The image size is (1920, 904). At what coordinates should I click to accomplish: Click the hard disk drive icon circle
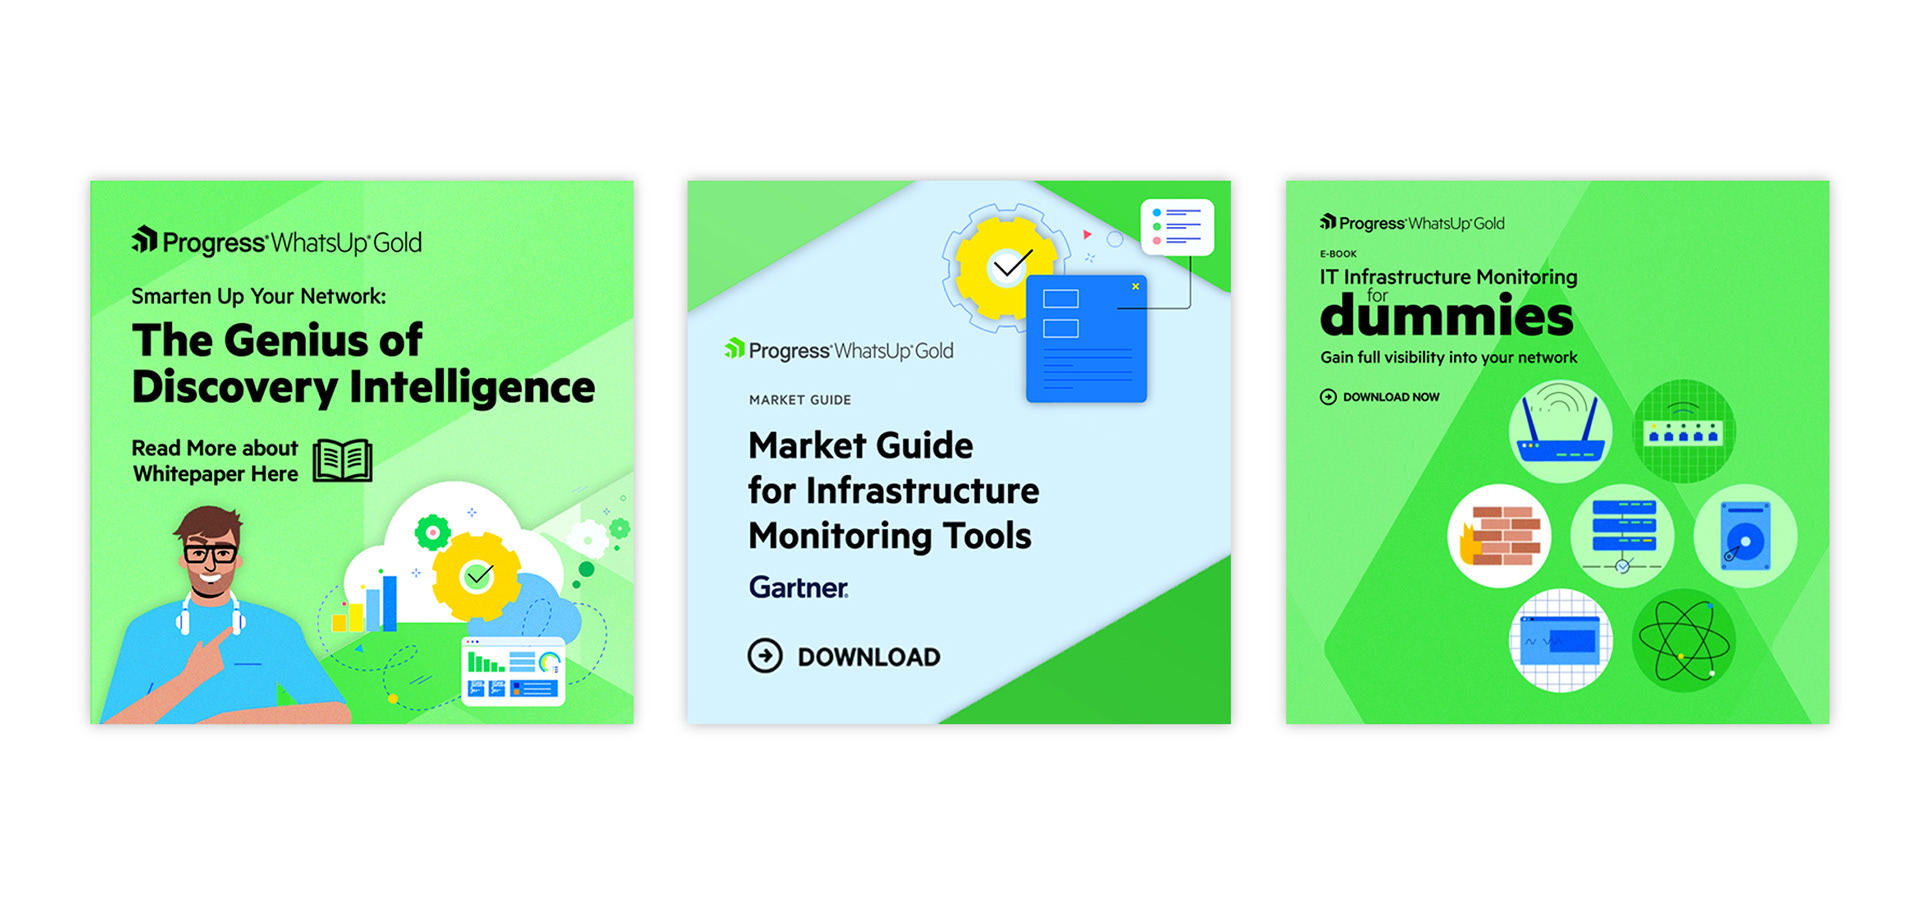[1745, 536]
